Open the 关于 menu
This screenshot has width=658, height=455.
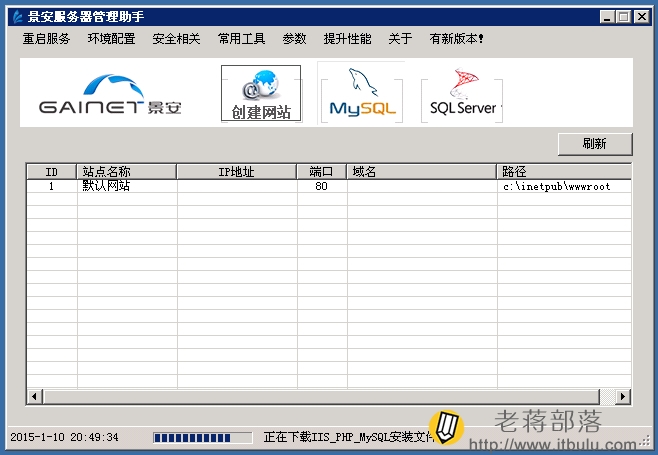pyautogui.click(x=400, y=39)
